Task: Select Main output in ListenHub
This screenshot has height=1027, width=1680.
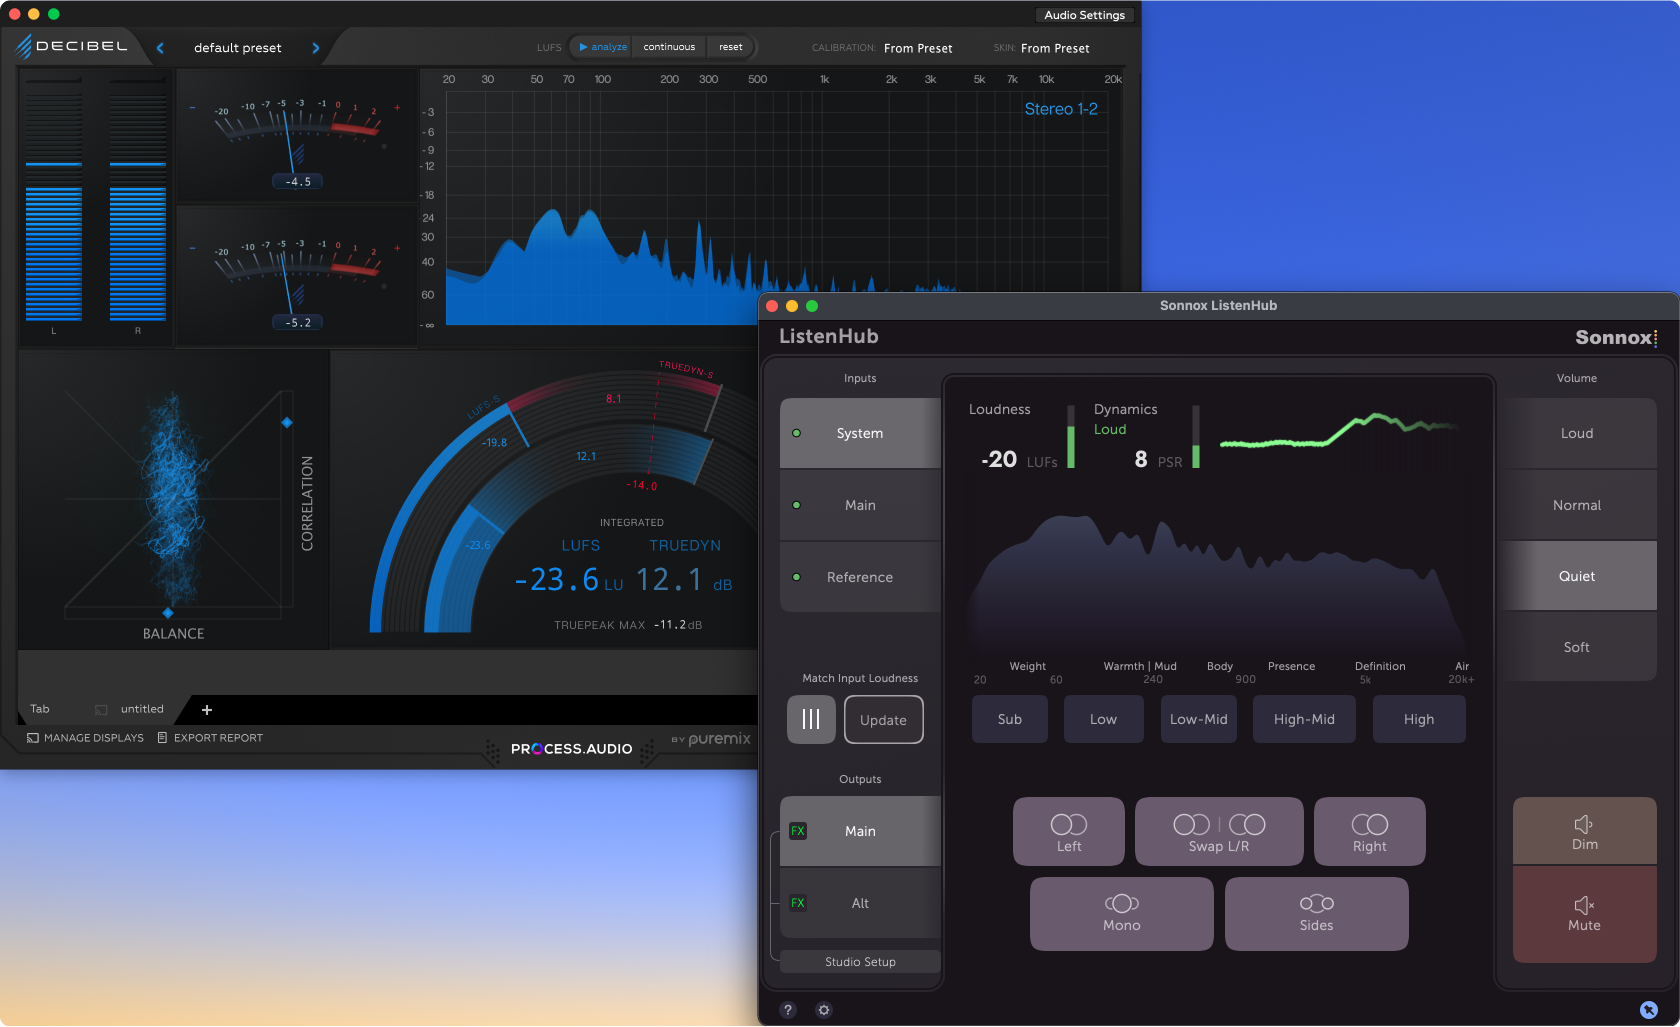Action: pyautogui.click(x=860, y=831)
